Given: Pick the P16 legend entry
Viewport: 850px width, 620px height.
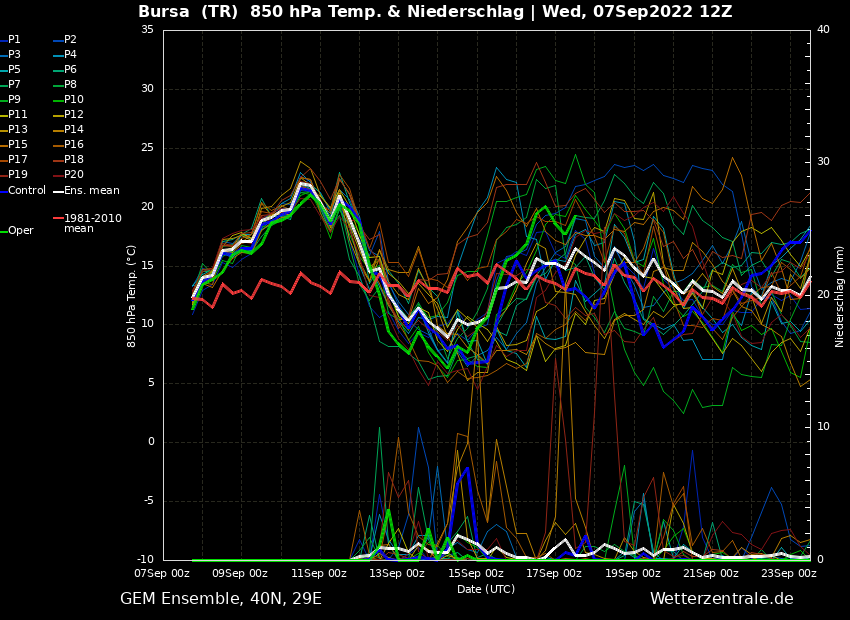Looking at the screenshot, I should (68, 145).
